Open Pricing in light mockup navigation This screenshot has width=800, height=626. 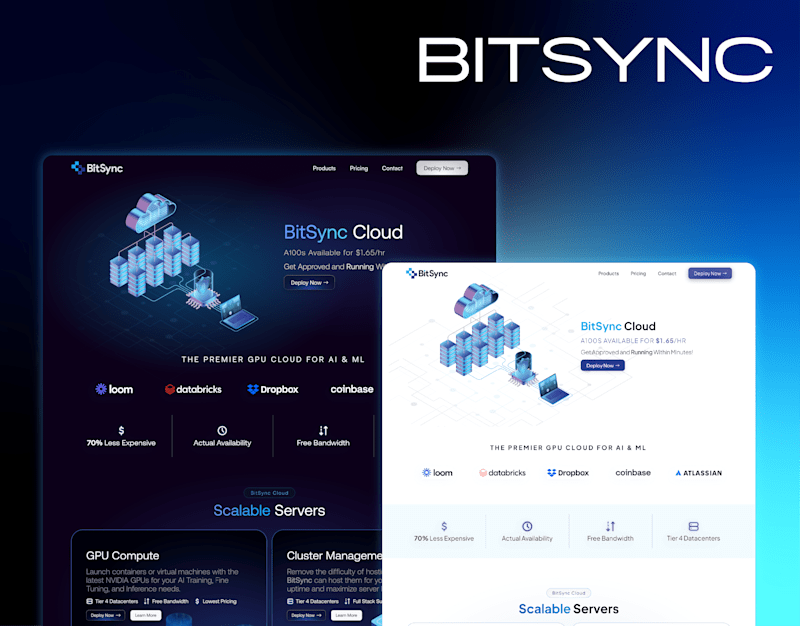pyautogui.click(x=638, y=273)
